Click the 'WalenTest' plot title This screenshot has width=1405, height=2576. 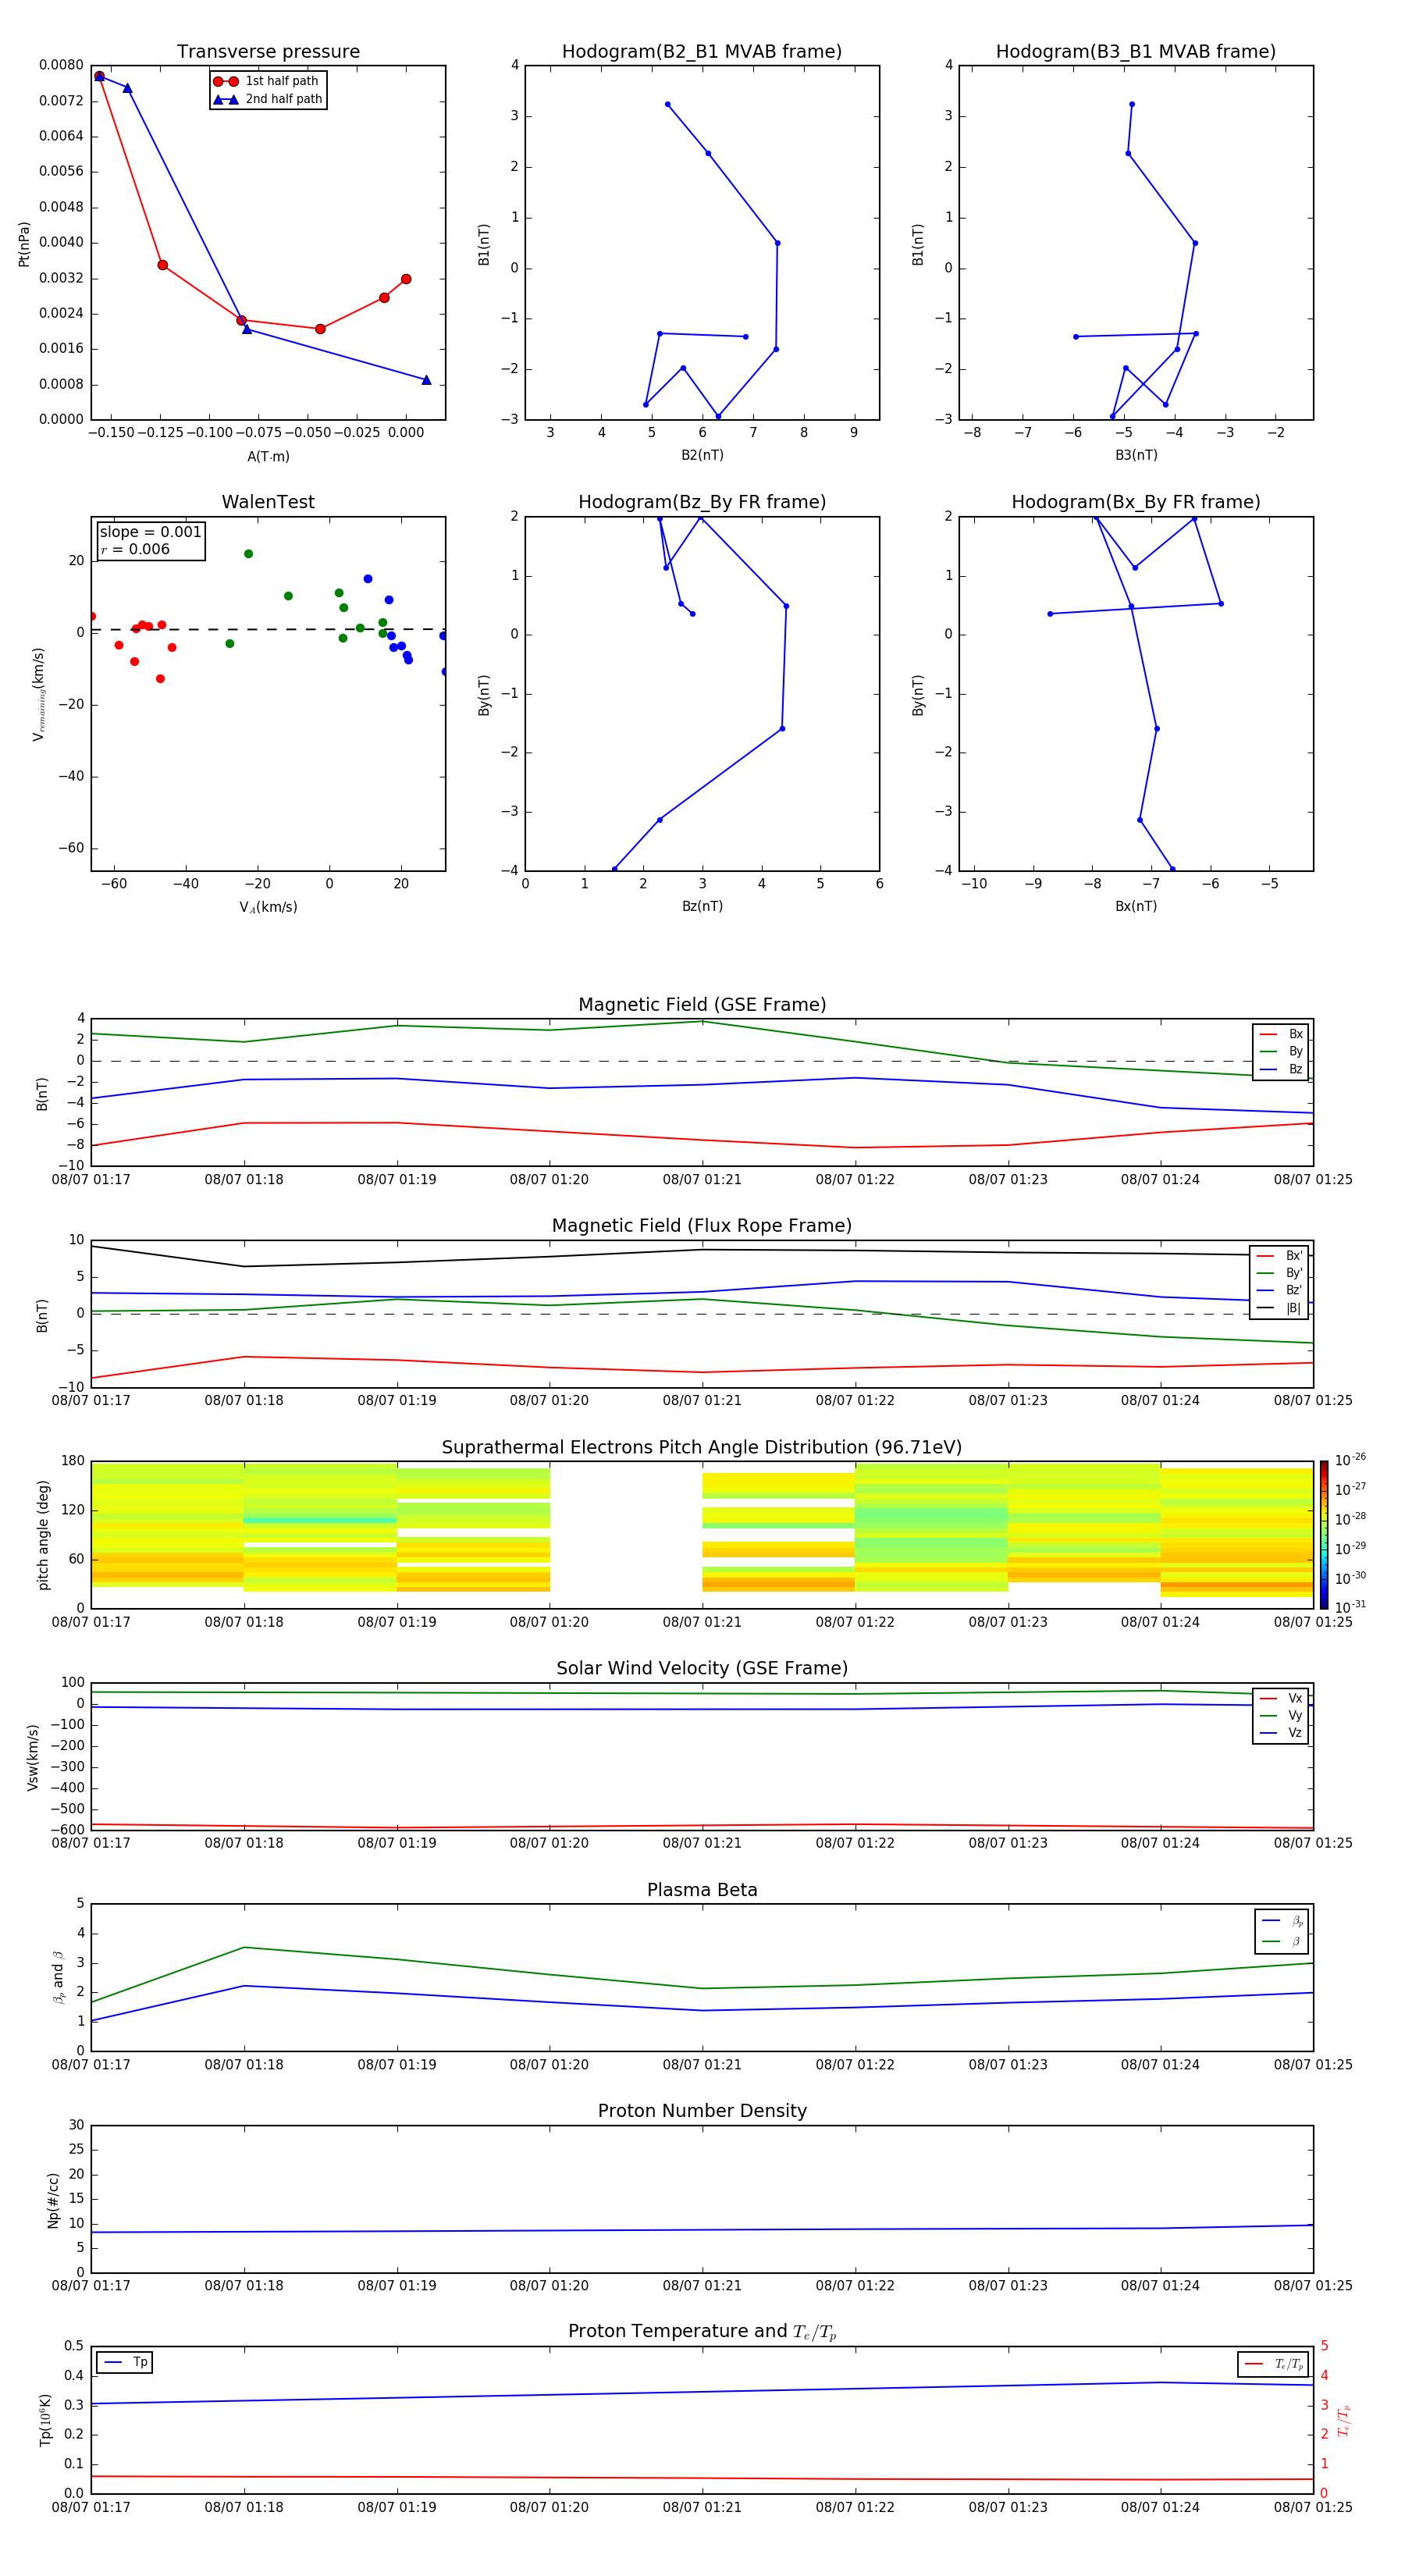click(x=268, y=502)
